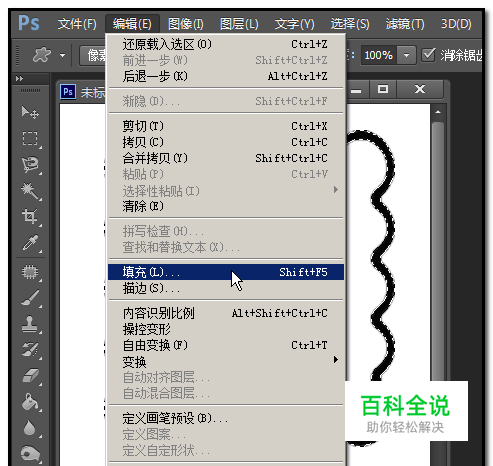Image resolution: width=493 pixels, height=466 pixels.
Task: Toggle the anti-alias (消除锯齿) checkbox
Action: [428, 55]
